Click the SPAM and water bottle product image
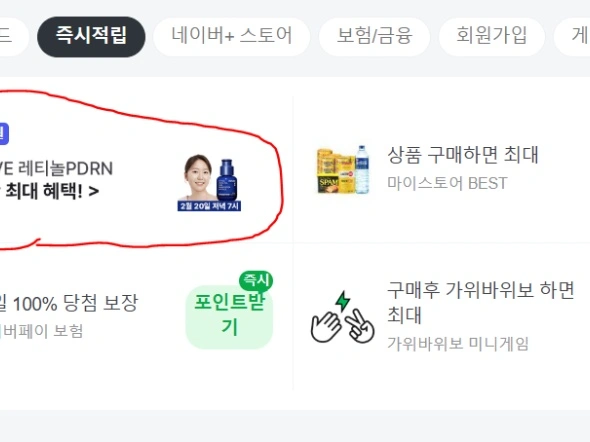This screenshot has width=590, height=442. click(x=343, y=170)
